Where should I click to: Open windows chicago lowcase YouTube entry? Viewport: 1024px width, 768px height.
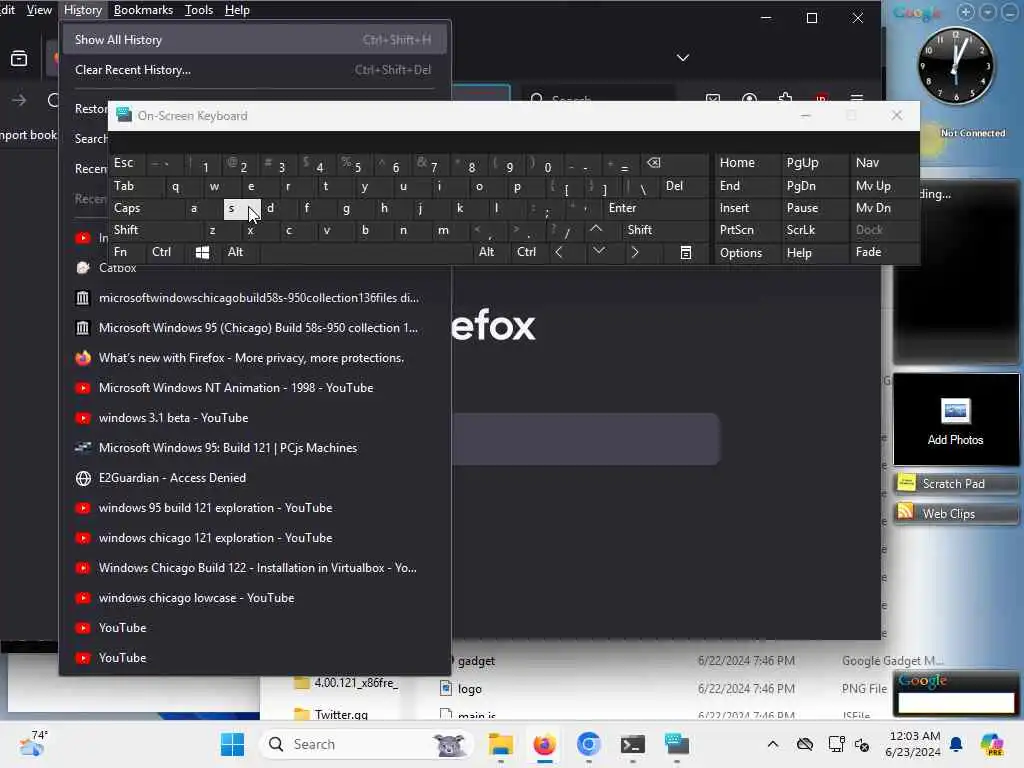(255, 598)
